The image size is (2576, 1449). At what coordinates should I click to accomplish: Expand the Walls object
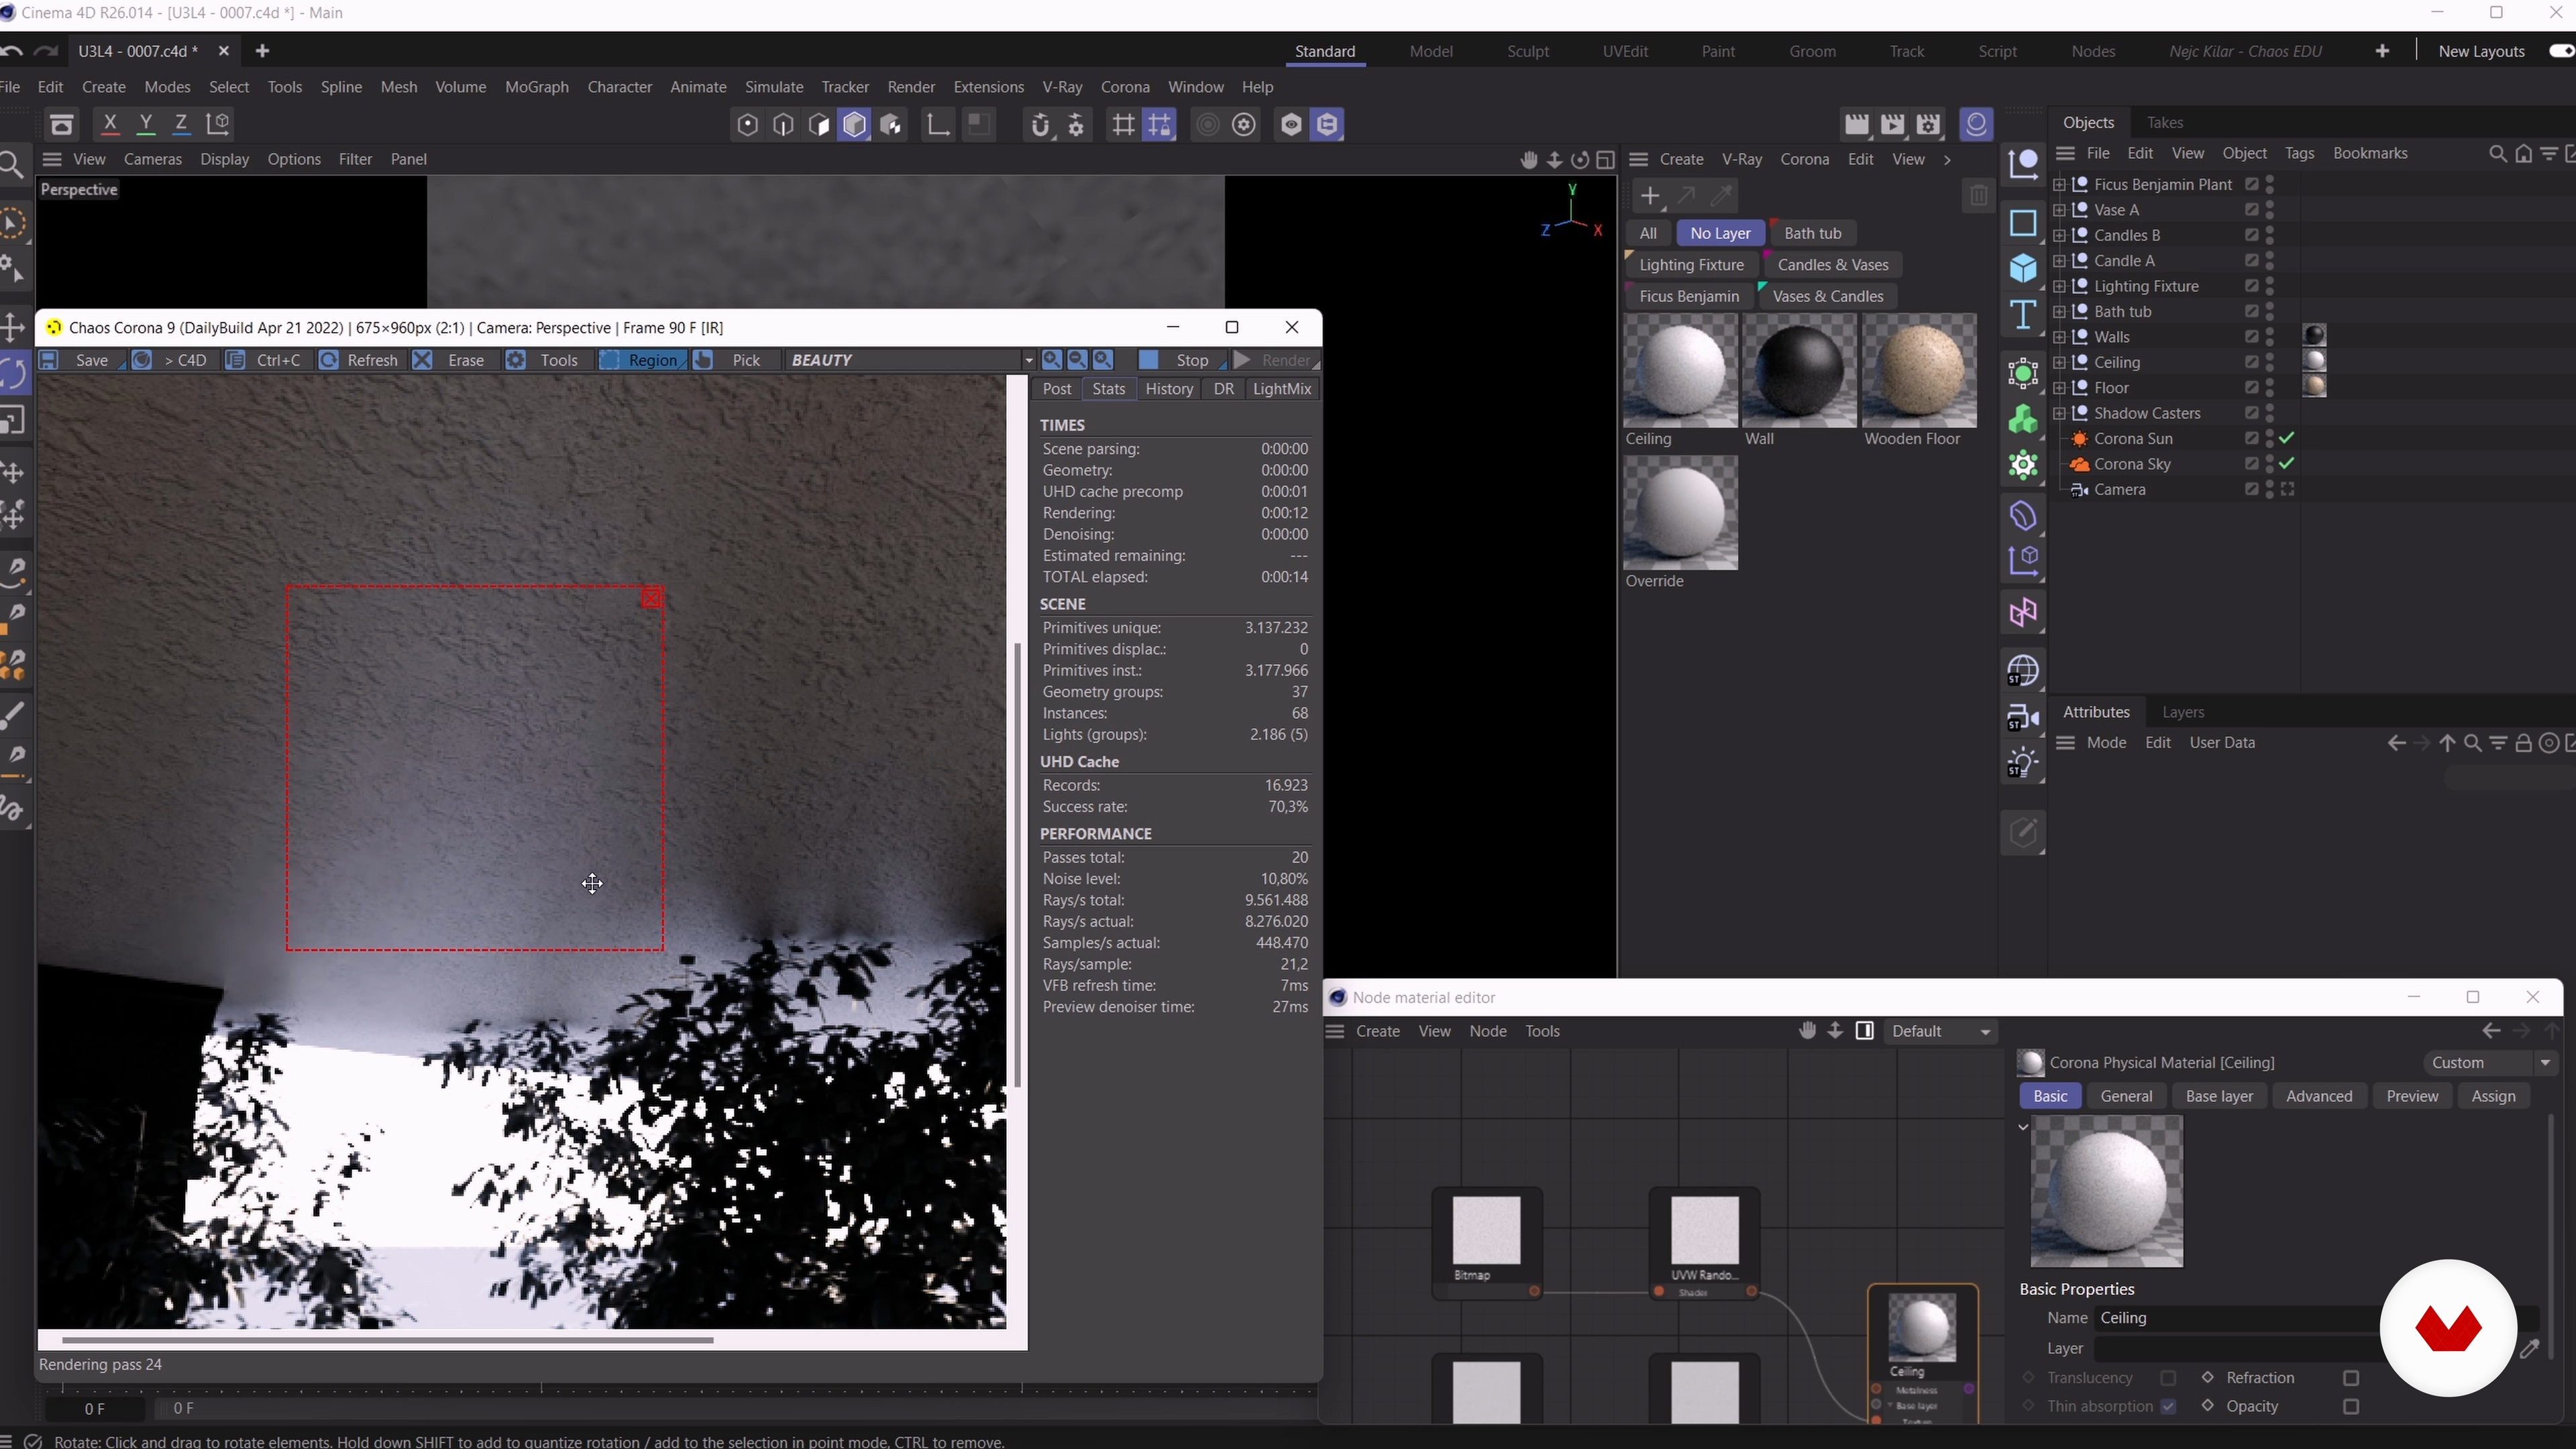click(x=2059, y=338)
